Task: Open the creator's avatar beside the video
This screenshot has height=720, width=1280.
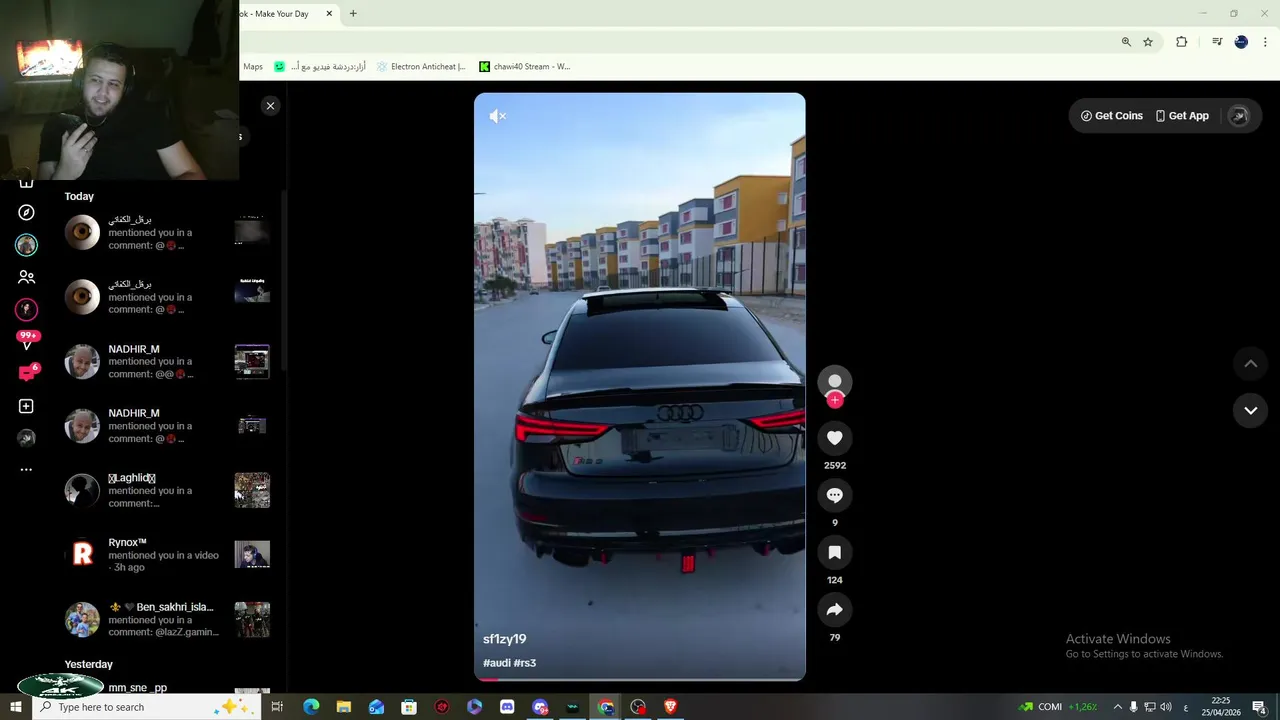Action: coord(835,381)
